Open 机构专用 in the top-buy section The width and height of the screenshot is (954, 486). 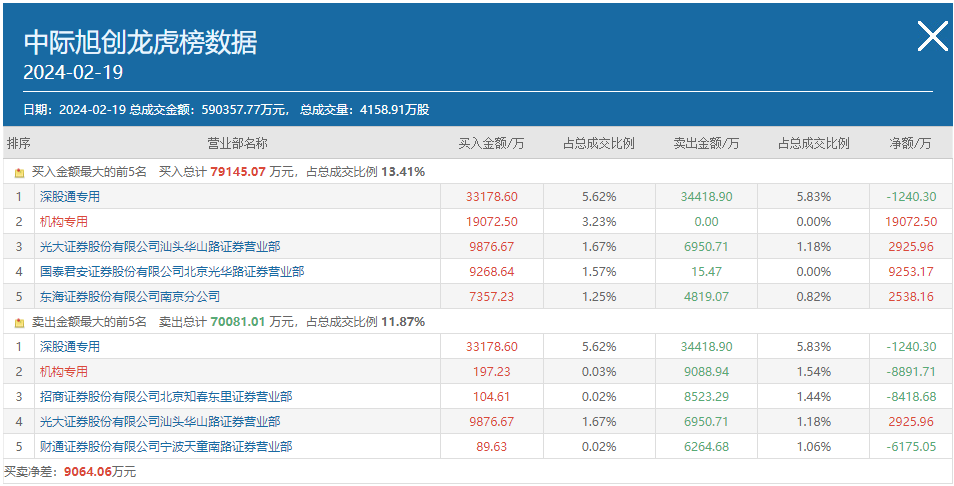[x=64, y=221]
